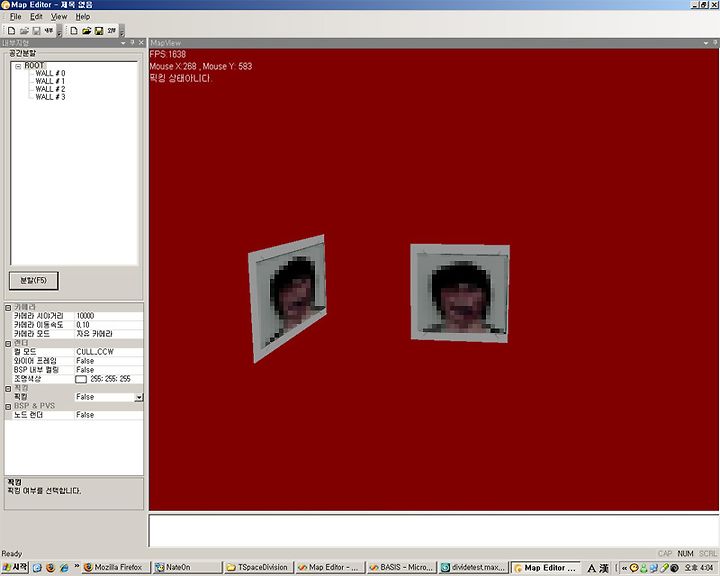
Task: Open the MapView panel's dropdown arrow
Action: [706, 43]
